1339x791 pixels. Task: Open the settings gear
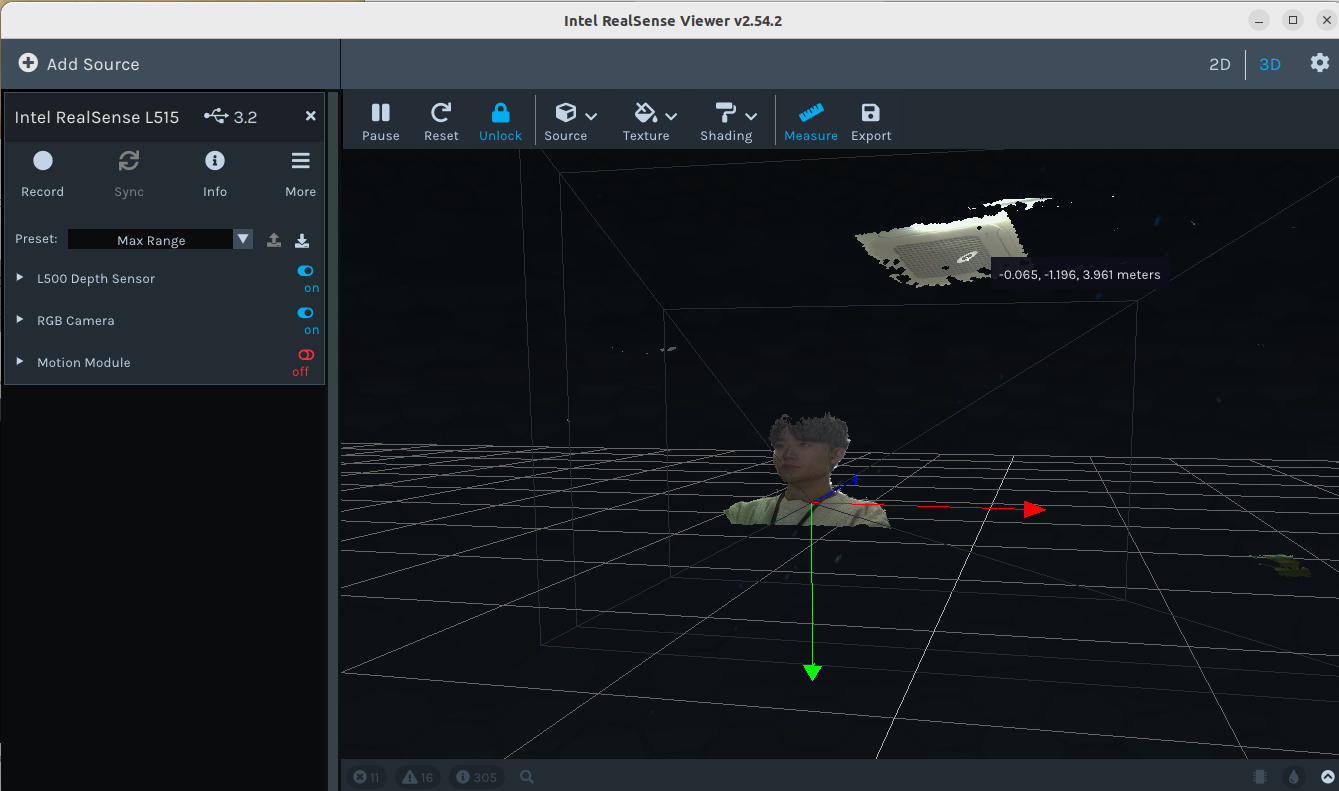tap(1320, 63)
